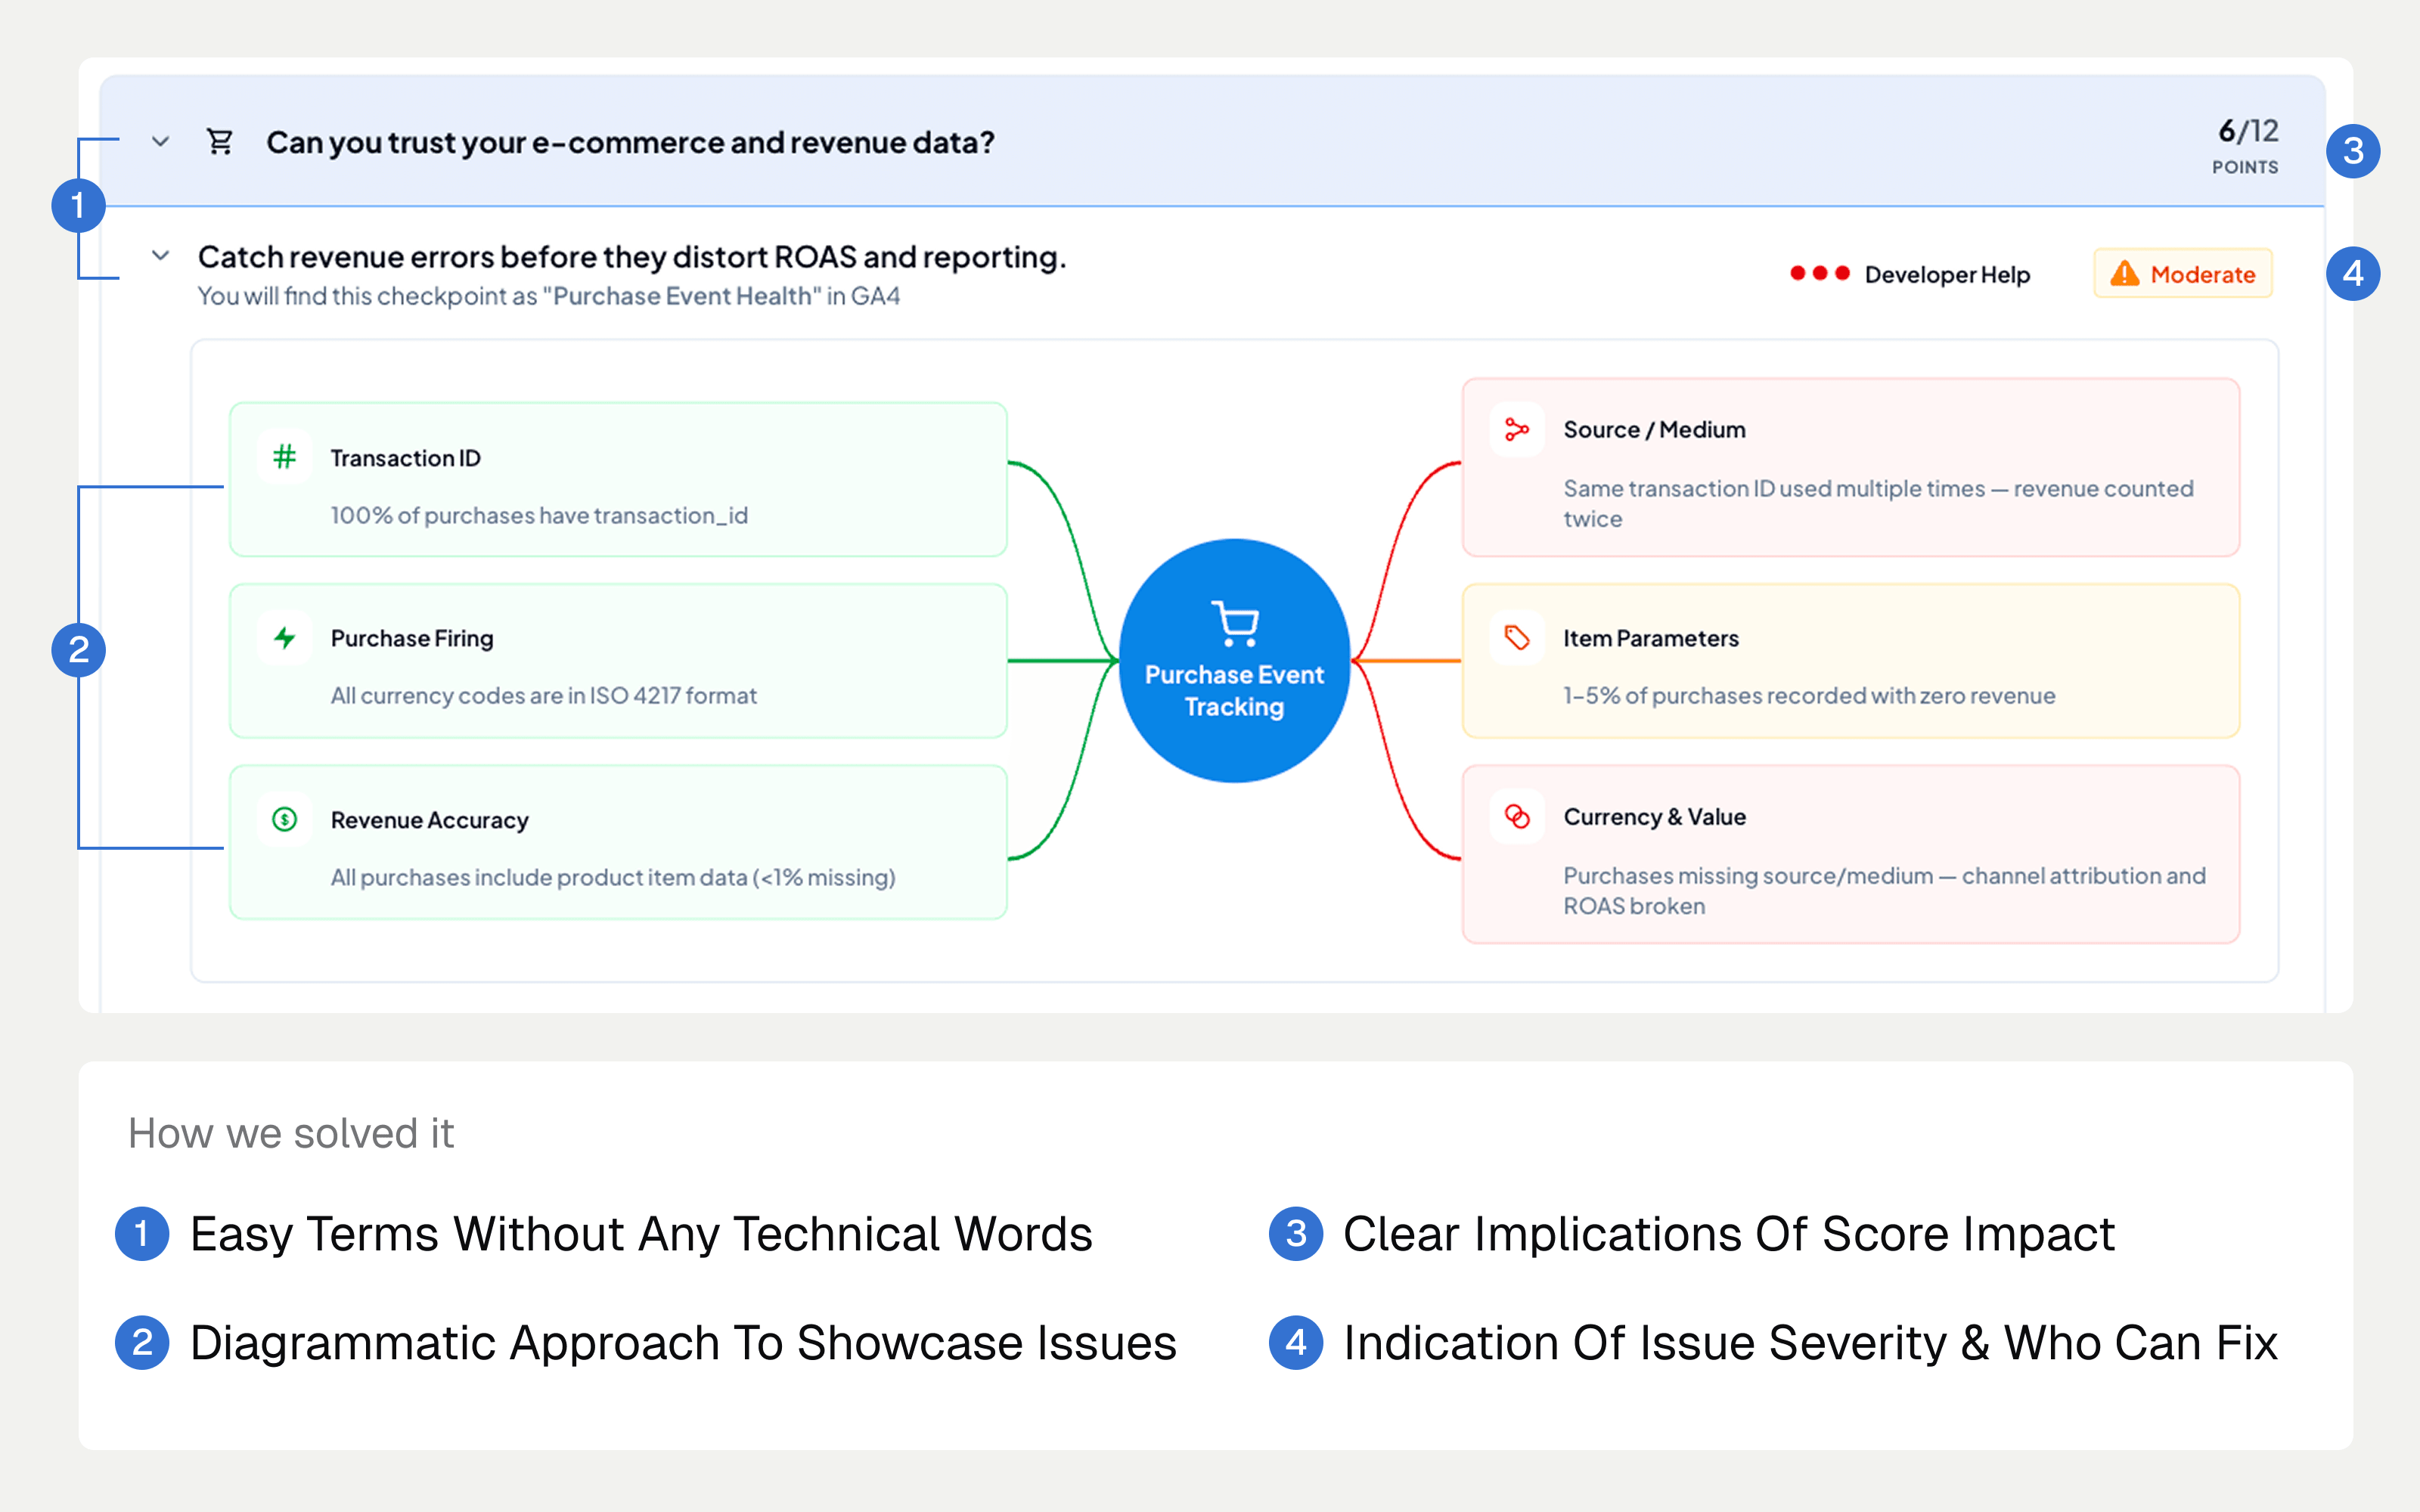The height and width of the screenshot is (1512, 2420).
Task: Click 'Purchases missing source/medium' description text
Action: pos(1884,890)
